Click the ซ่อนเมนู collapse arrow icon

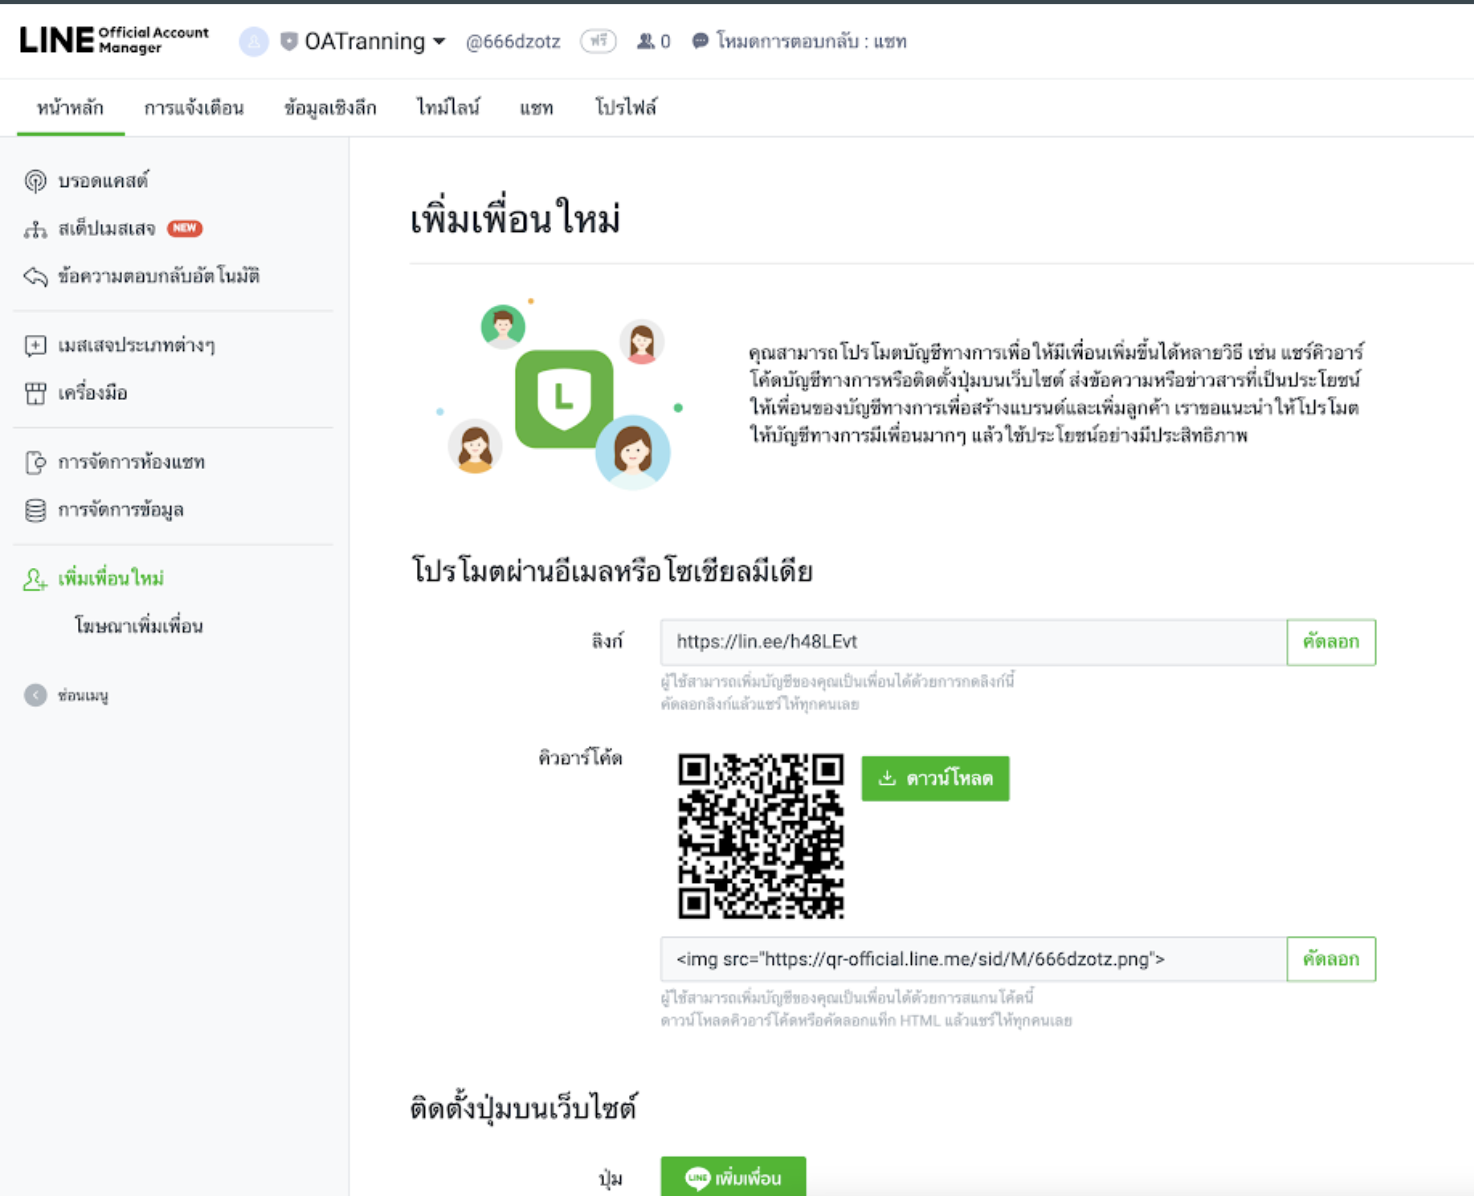tap(35, 695)
